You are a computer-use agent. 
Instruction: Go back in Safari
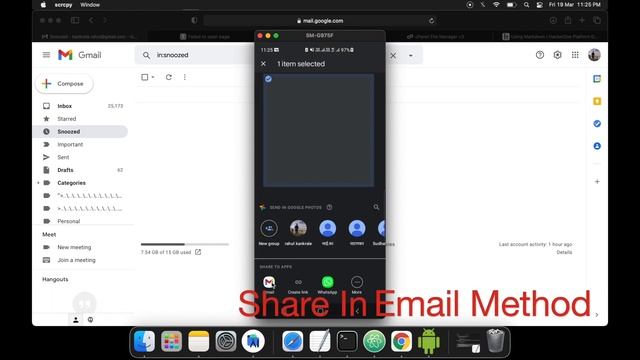click(x=91, y=20)
